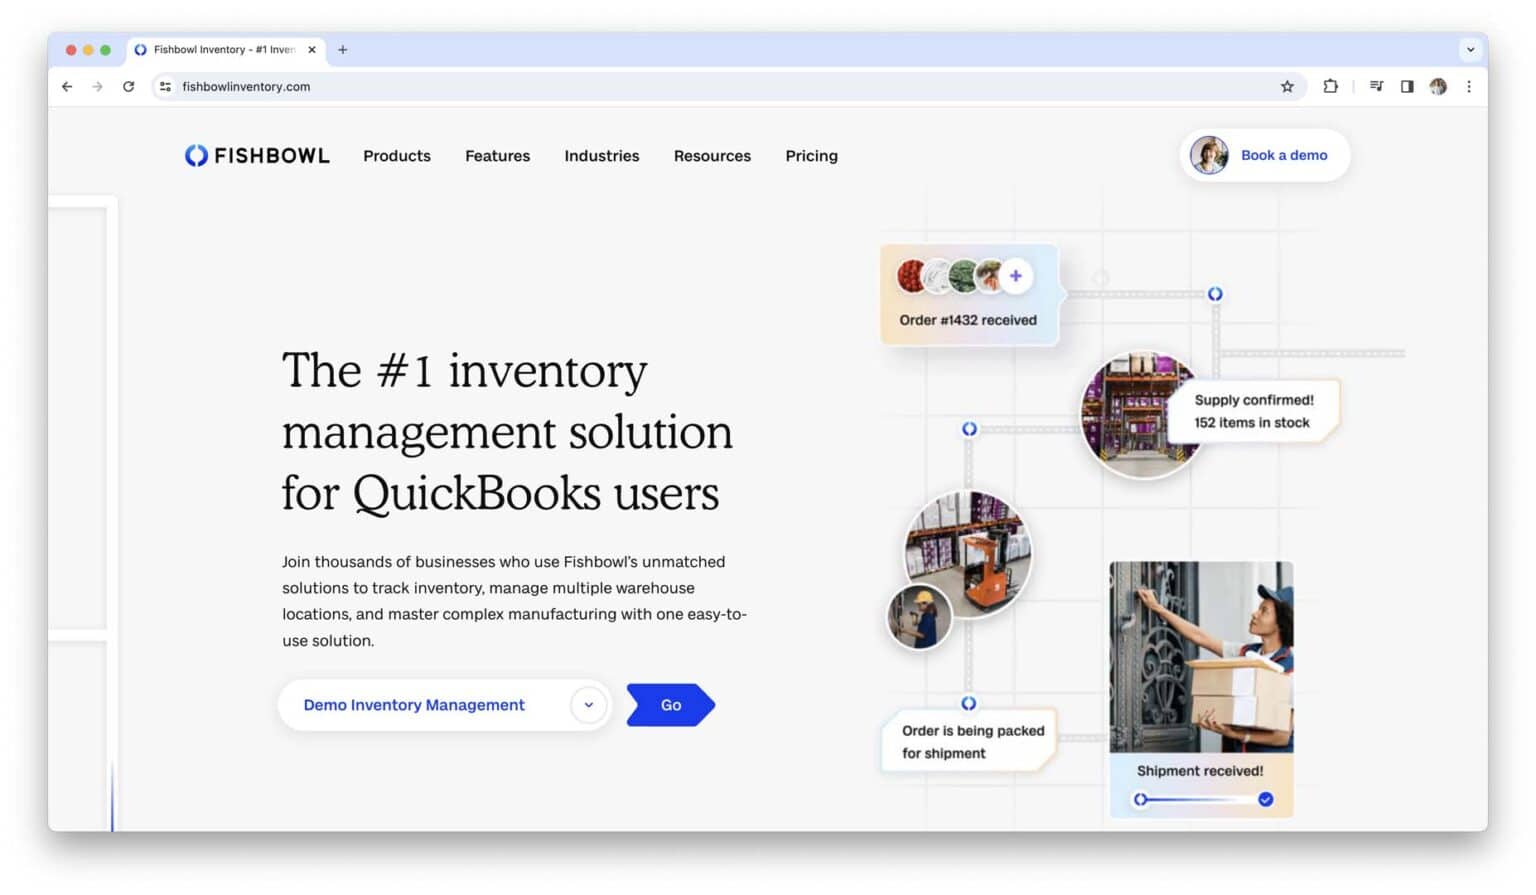Open a new browser tab

pyautogui.click(x=343, y=49)
